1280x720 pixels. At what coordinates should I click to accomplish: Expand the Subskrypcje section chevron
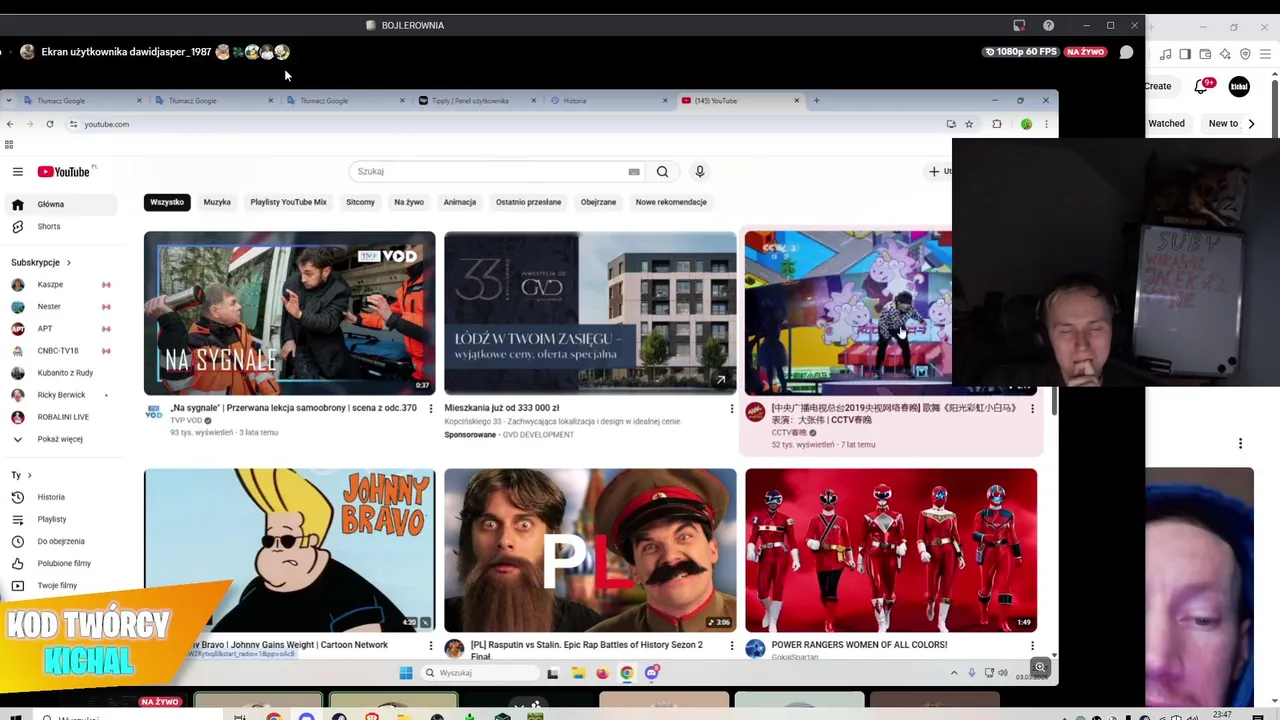[x=68, y=262]
